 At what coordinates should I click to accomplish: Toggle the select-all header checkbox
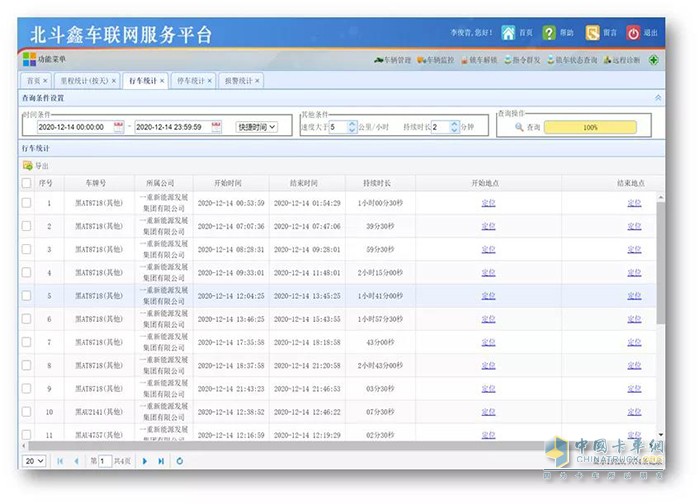click(x=27, y=183)
